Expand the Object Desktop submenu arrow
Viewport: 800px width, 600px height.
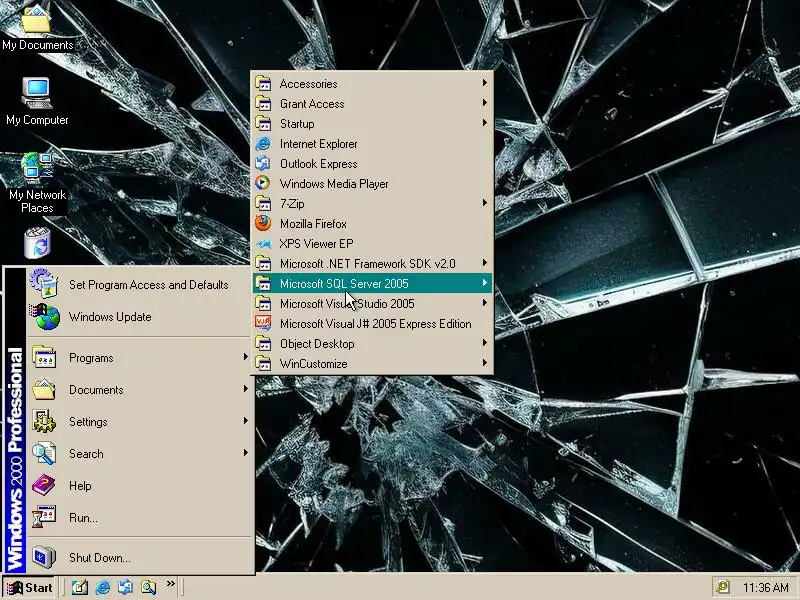485,343
